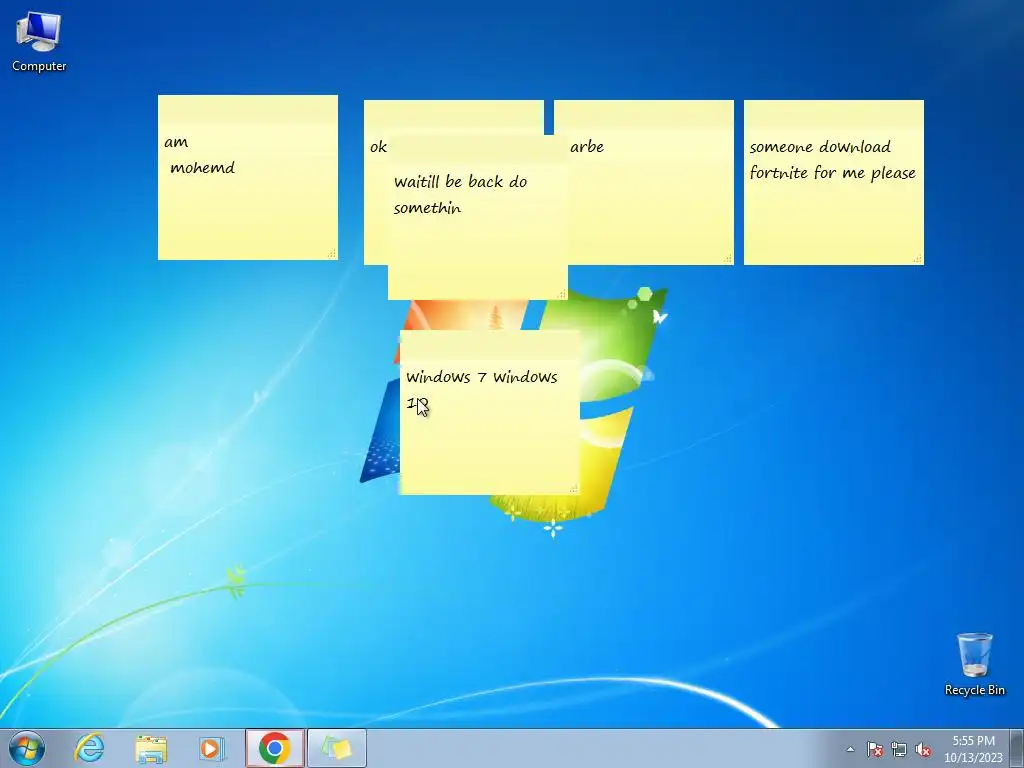Image resolution: width=1024 pixels, height=768 pixels.
Task: Grab resize grip of 'am mohemd' note
Action: coord(332,253)
